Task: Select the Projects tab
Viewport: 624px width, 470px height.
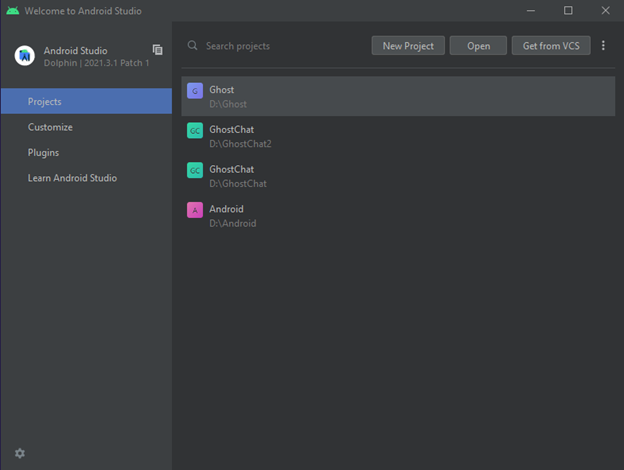Action: coord(86,101)
